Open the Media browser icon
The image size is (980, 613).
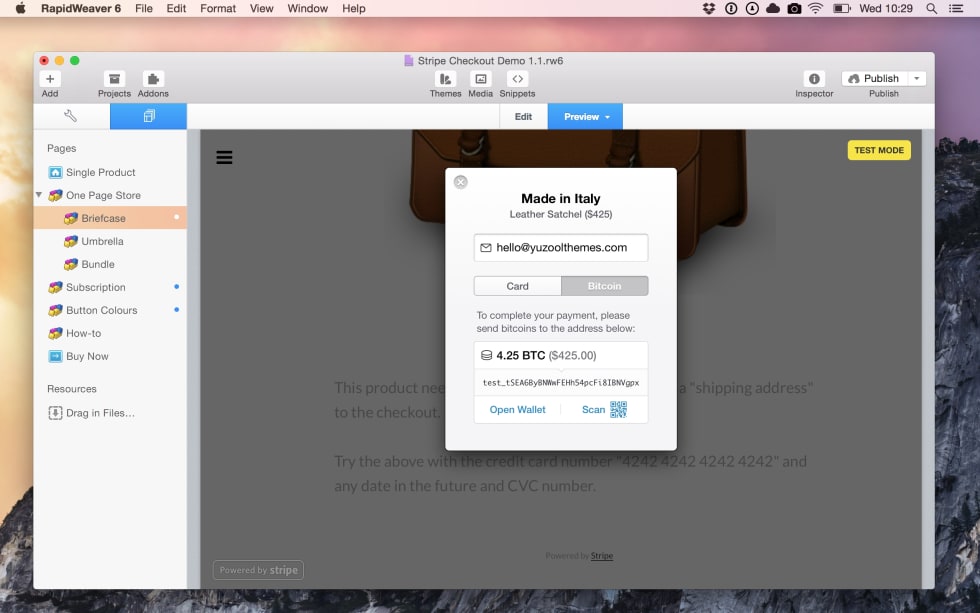click(x=481, y=79)
